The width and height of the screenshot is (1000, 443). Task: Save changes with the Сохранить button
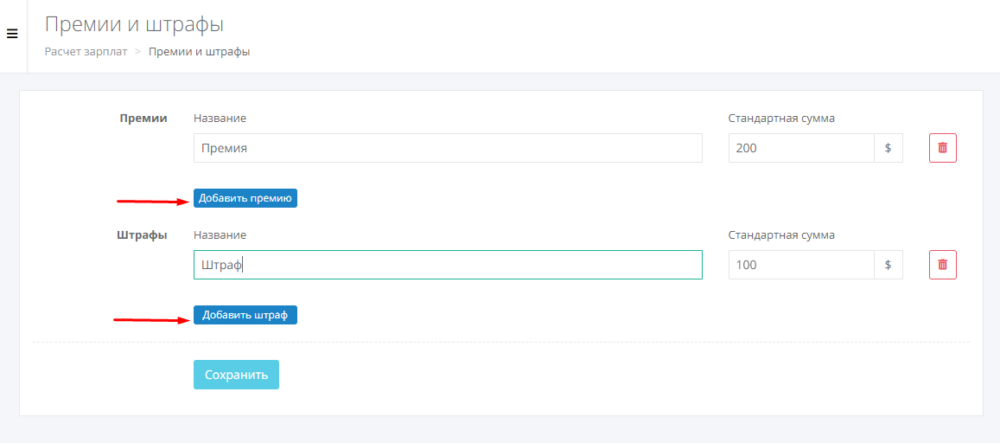(x=236, y=375)
